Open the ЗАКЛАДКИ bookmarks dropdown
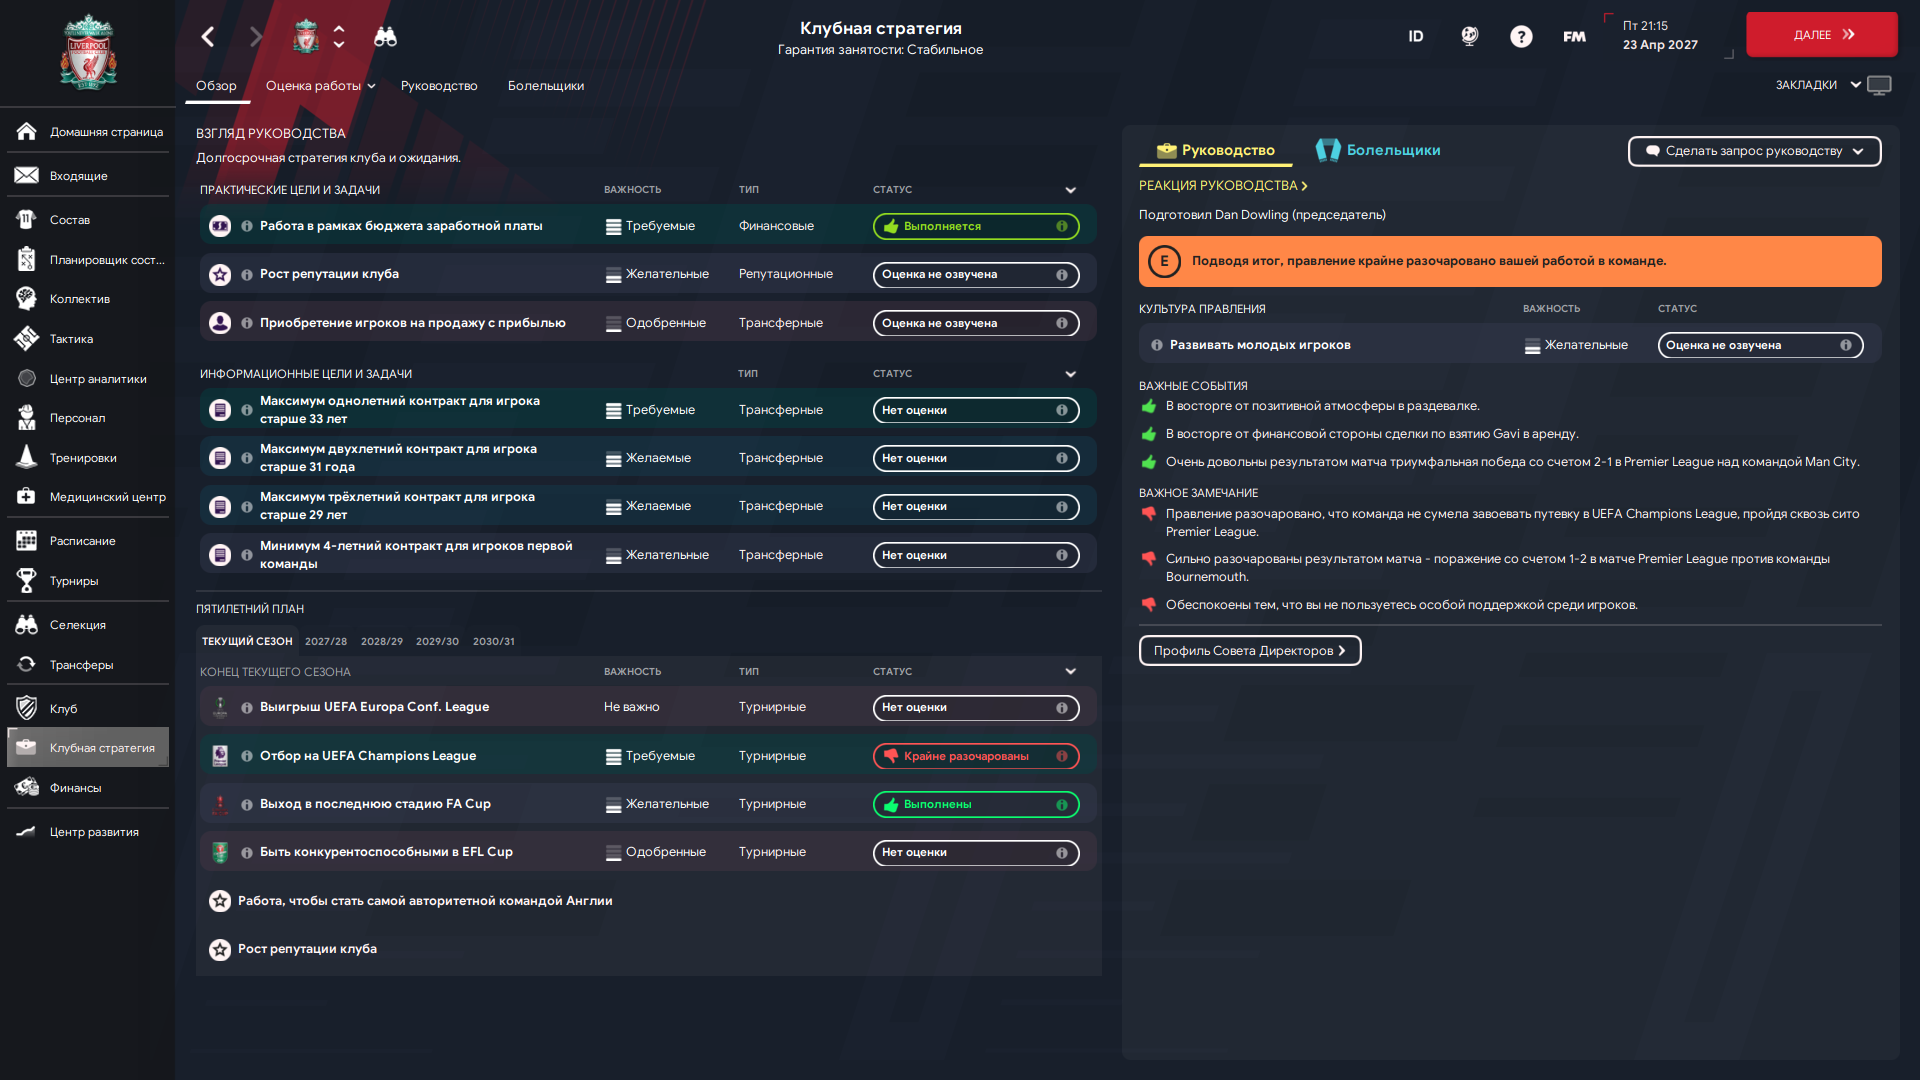The image size is (1920, 1080). 1817,85
